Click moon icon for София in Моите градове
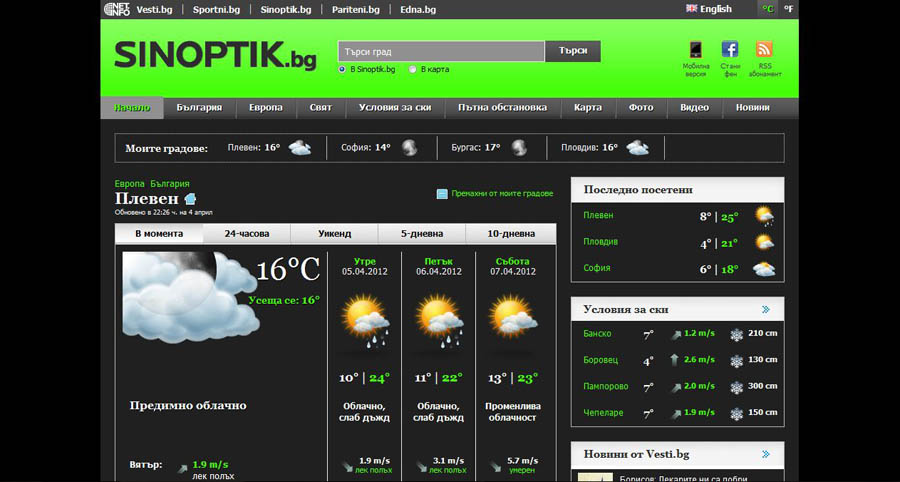The width and height of the screenshot is (900, 482). click(409, 148)
